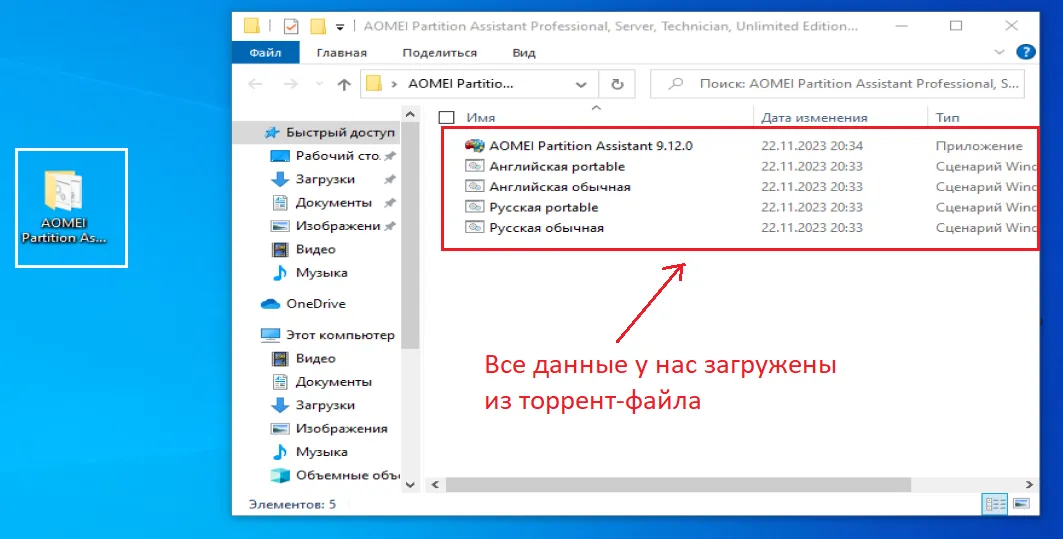The height and width of the screenshot is (539, 1063).
Task: Click the folder icon in title bar
Action: pyautogui.click(x=252, y=26)
